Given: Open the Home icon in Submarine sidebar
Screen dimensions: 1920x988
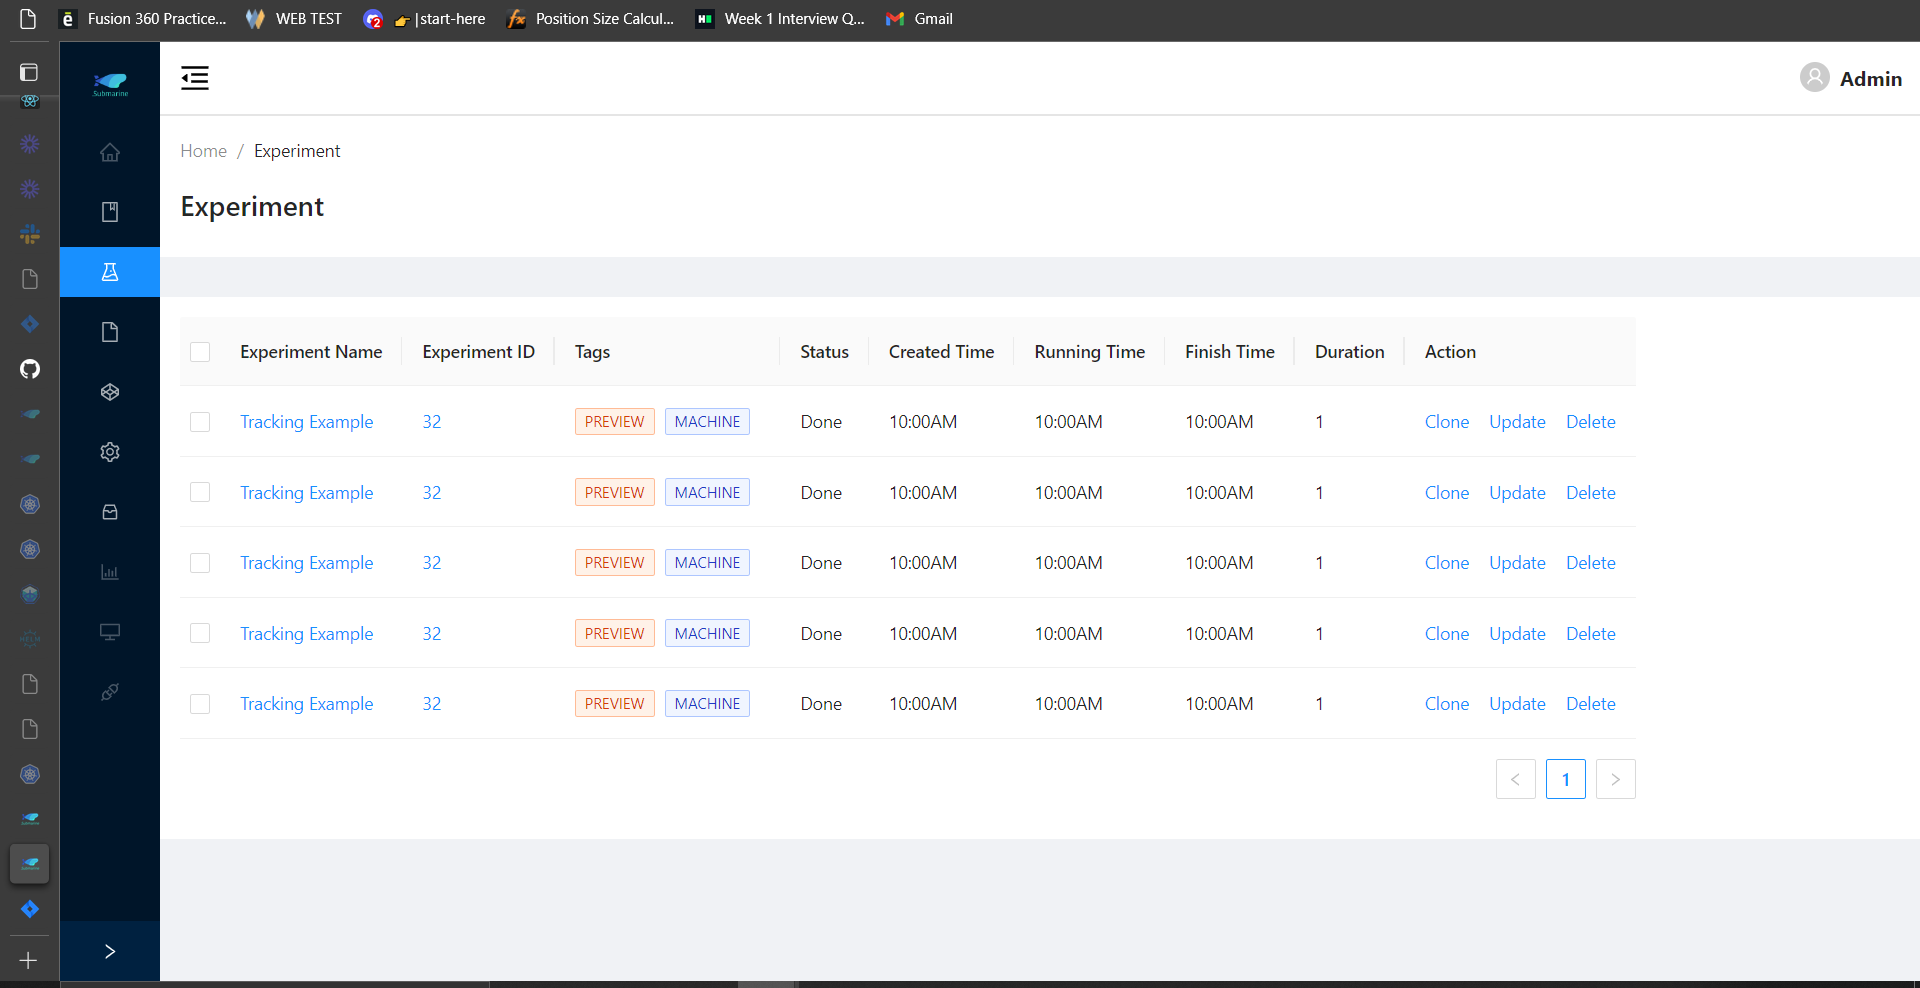Looking at the screenshot, I should click(x=110, y=152).
